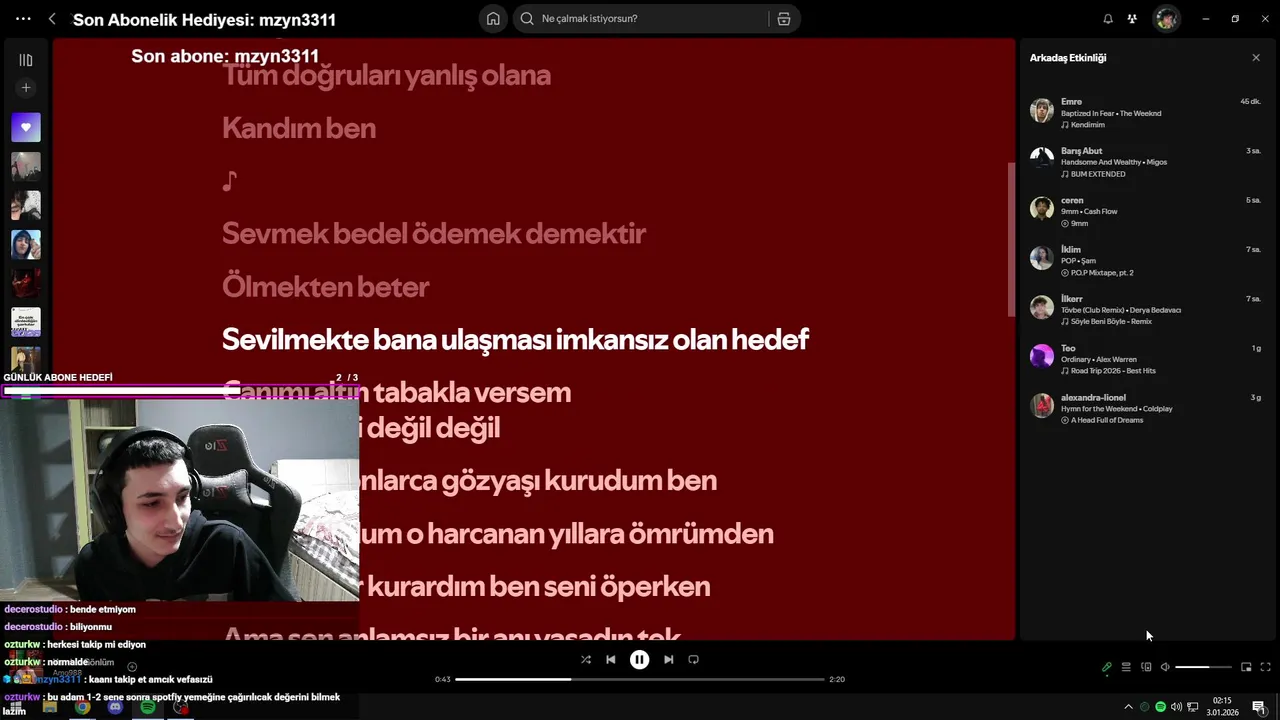Show hidden system tray icons chevron

1129,707
